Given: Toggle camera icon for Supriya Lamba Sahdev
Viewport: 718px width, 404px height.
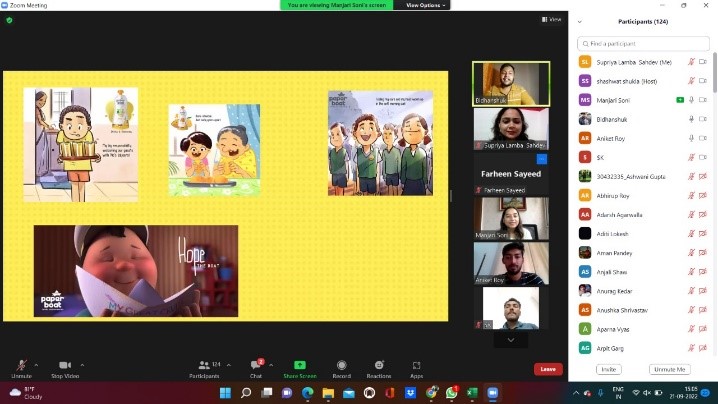Looking at the screenshot, I should pos(703,62).
